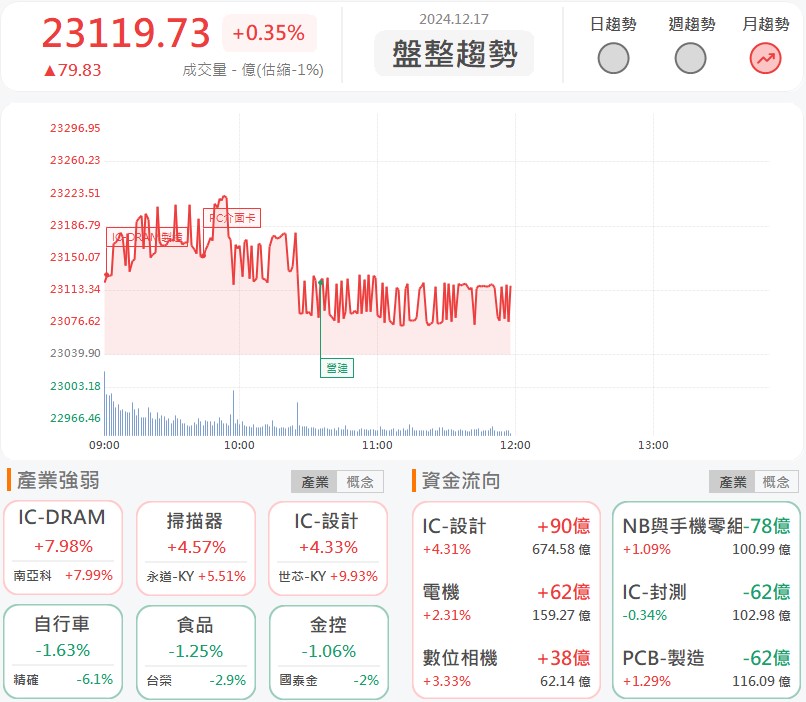Open the IC-設計 +4.33% sector card
Viewport: 806px width, 702px height.
[328, 548]
